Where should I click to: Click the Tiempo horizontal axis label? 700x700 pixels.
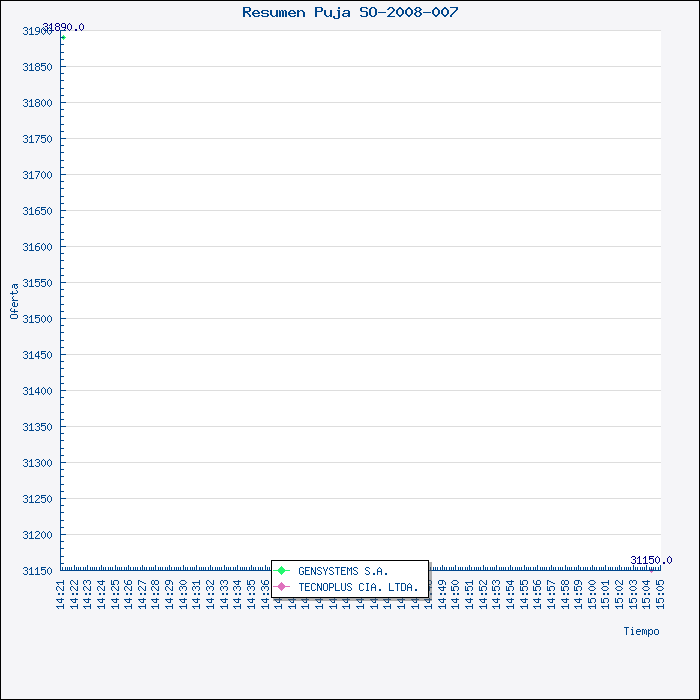[x=641, y=631]
